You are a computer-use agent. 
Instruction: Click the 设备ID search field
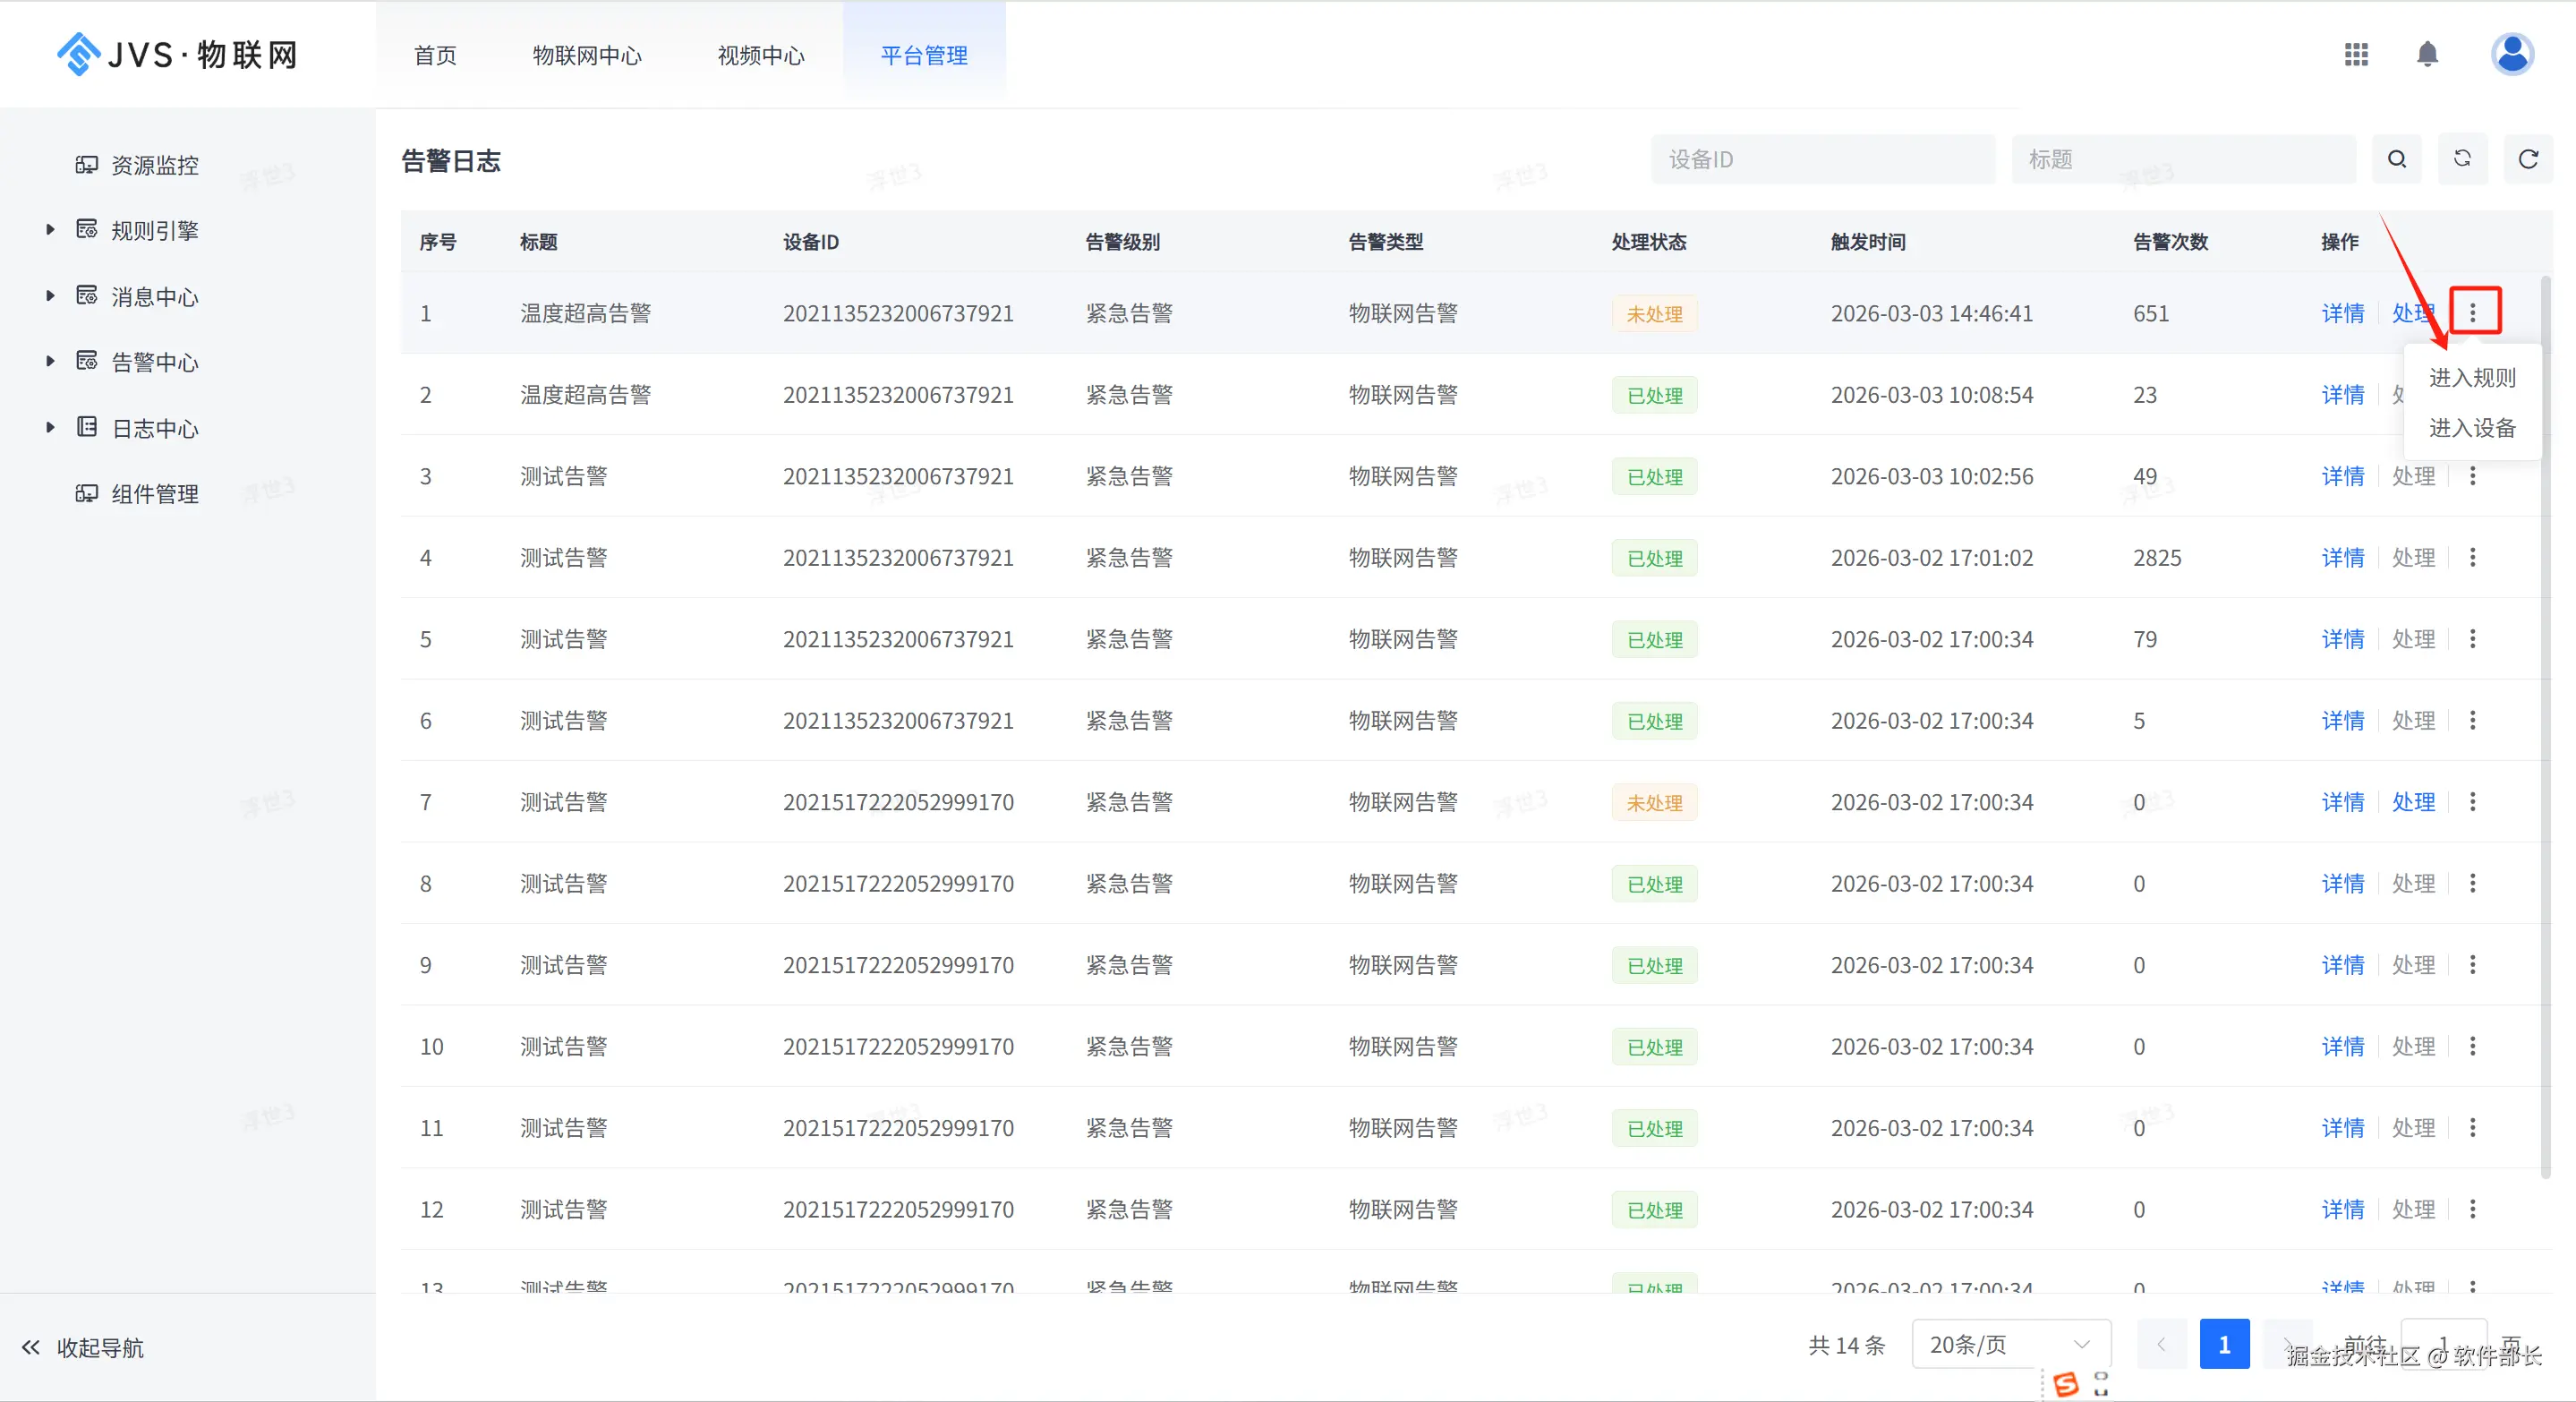1822,160
